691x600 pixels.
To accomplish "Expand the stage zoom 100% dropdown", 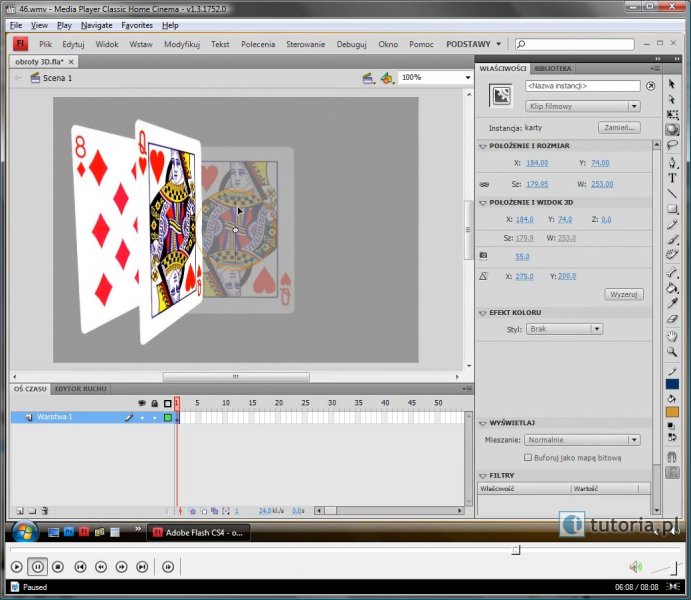I will [467, 78].
